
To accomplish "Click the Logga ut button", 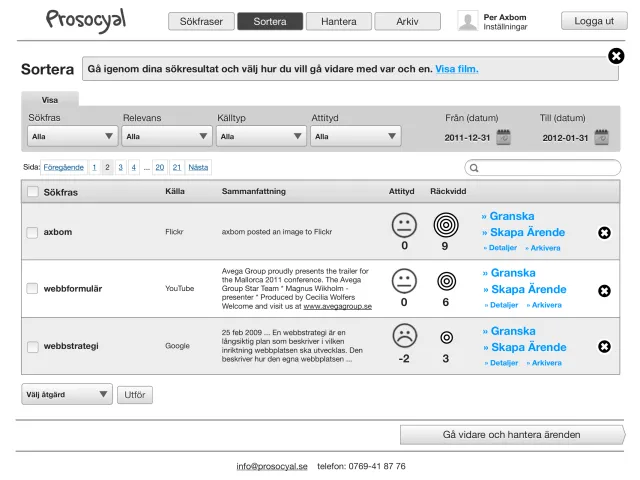I will (x=594, y=21).
